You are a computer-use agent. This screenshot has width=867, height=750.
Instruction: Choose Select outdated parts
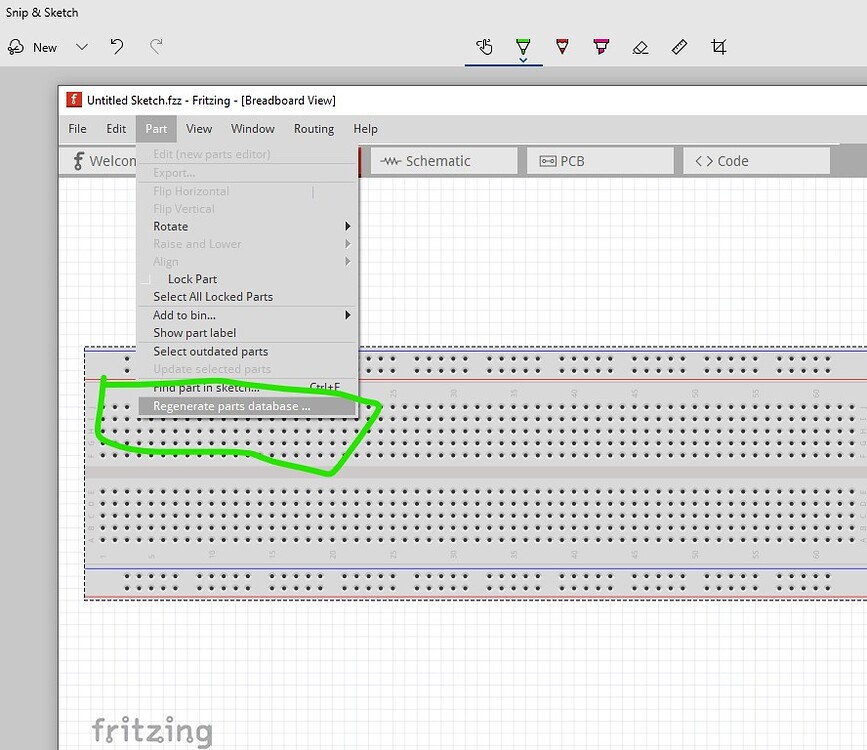click(x=247, y=352)
